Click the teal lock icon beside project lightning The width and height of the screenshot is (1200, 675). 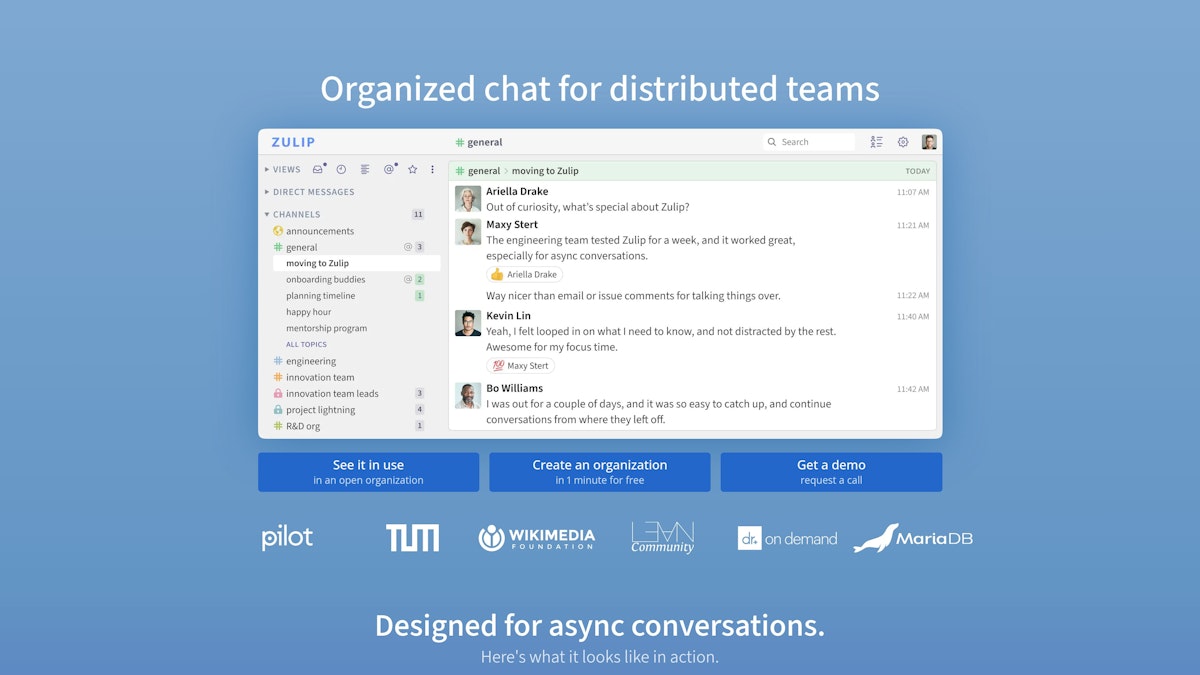tap(278, 410)
